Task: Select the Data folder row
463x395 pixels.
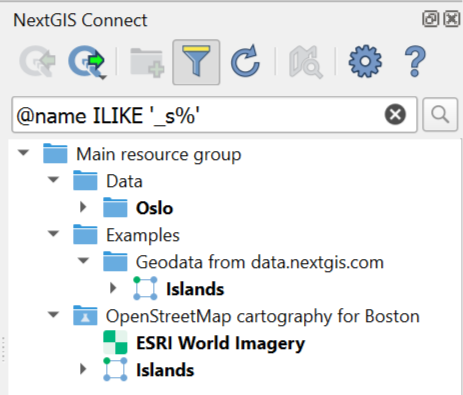Action: (x=124, y=181)
